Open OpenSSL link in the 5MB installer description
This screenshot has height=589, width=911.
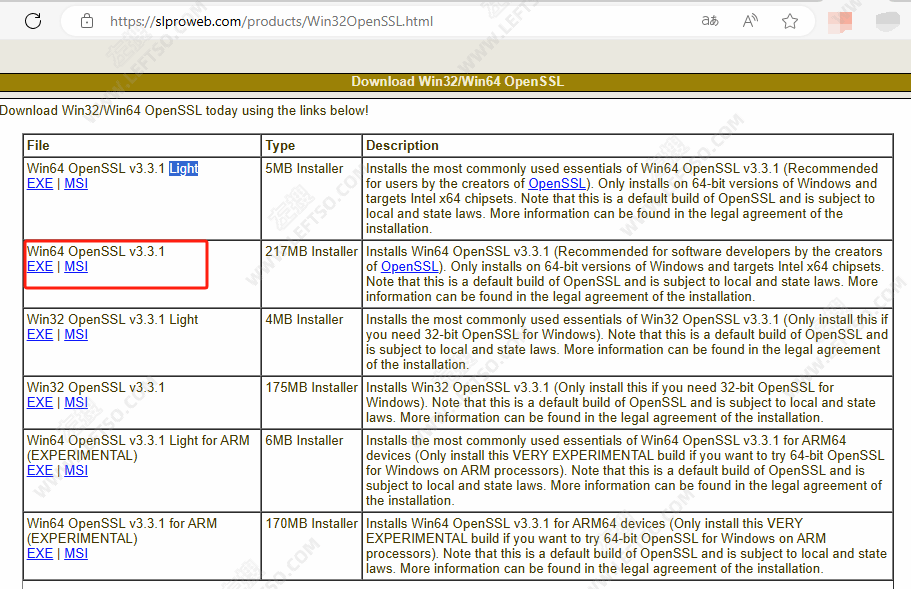[x=557, y=184]
